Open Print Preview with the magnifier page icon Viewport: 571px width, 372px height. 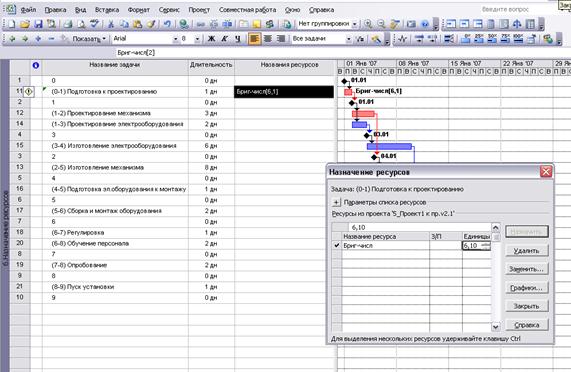pyautogui.click(x=81, y=24)
